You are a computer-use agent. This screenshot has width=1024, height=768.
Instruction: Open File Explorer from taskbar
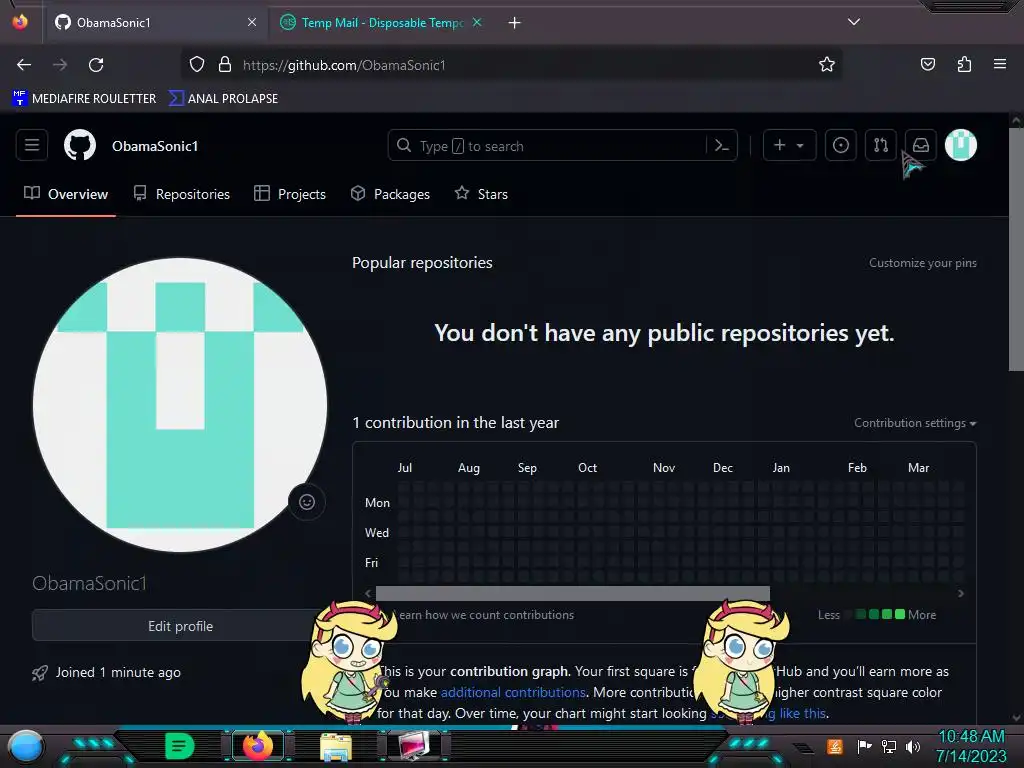[336, 746]
